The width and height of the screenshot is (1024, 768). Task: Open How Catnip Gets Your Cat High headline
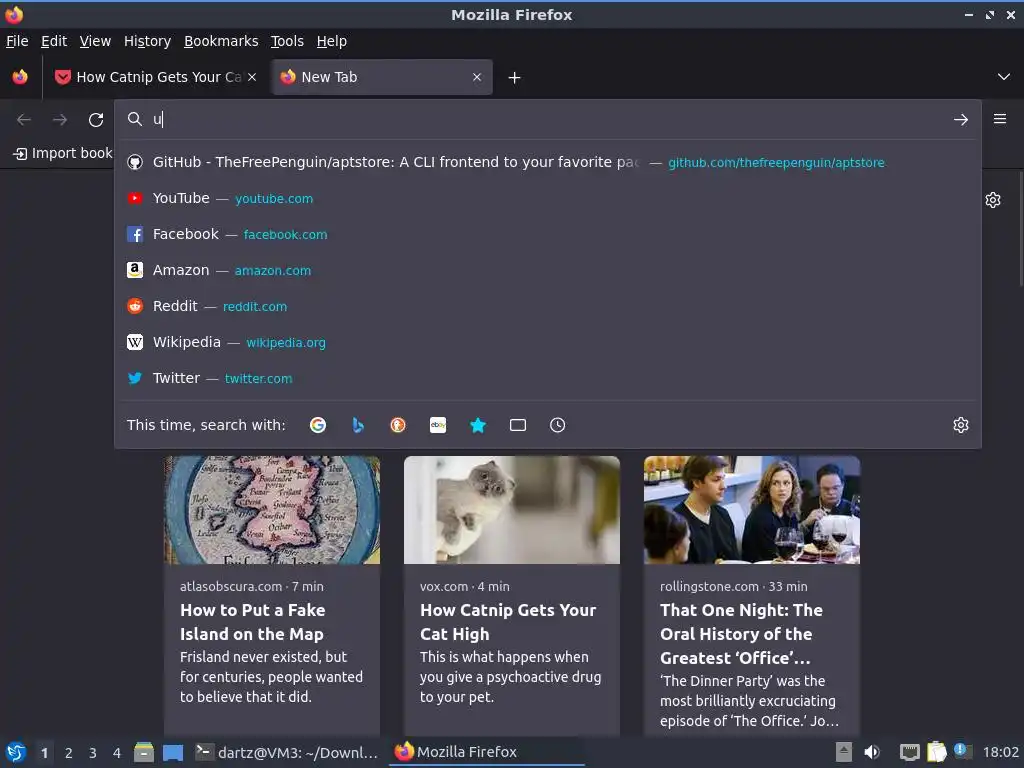click(508, 622)
